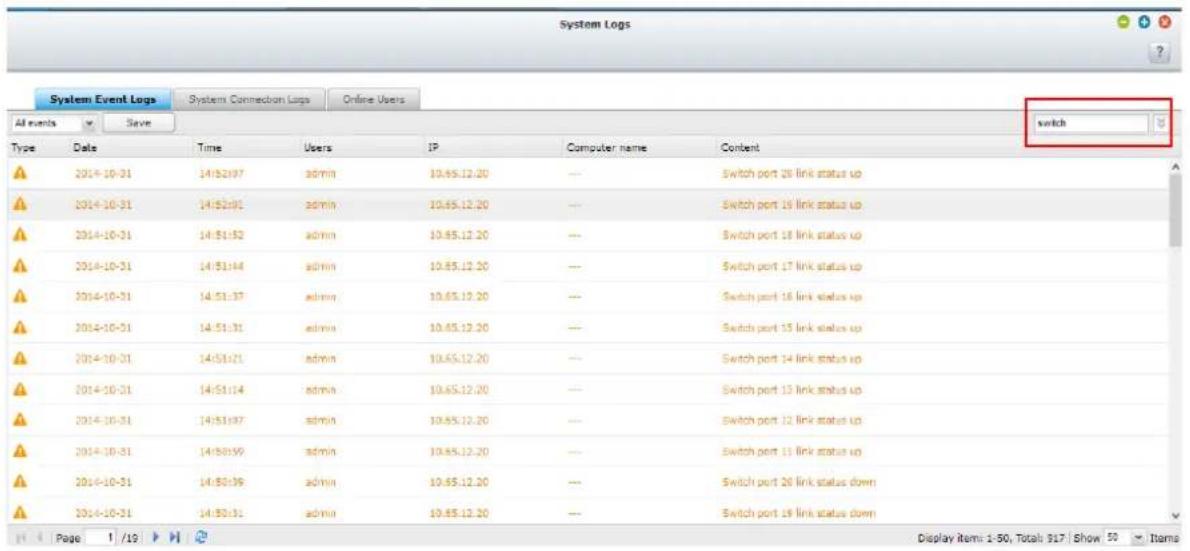1190x551 pixels.
Task: Select 'Switch port 16 link status up' entry
Action: (792, 298)
